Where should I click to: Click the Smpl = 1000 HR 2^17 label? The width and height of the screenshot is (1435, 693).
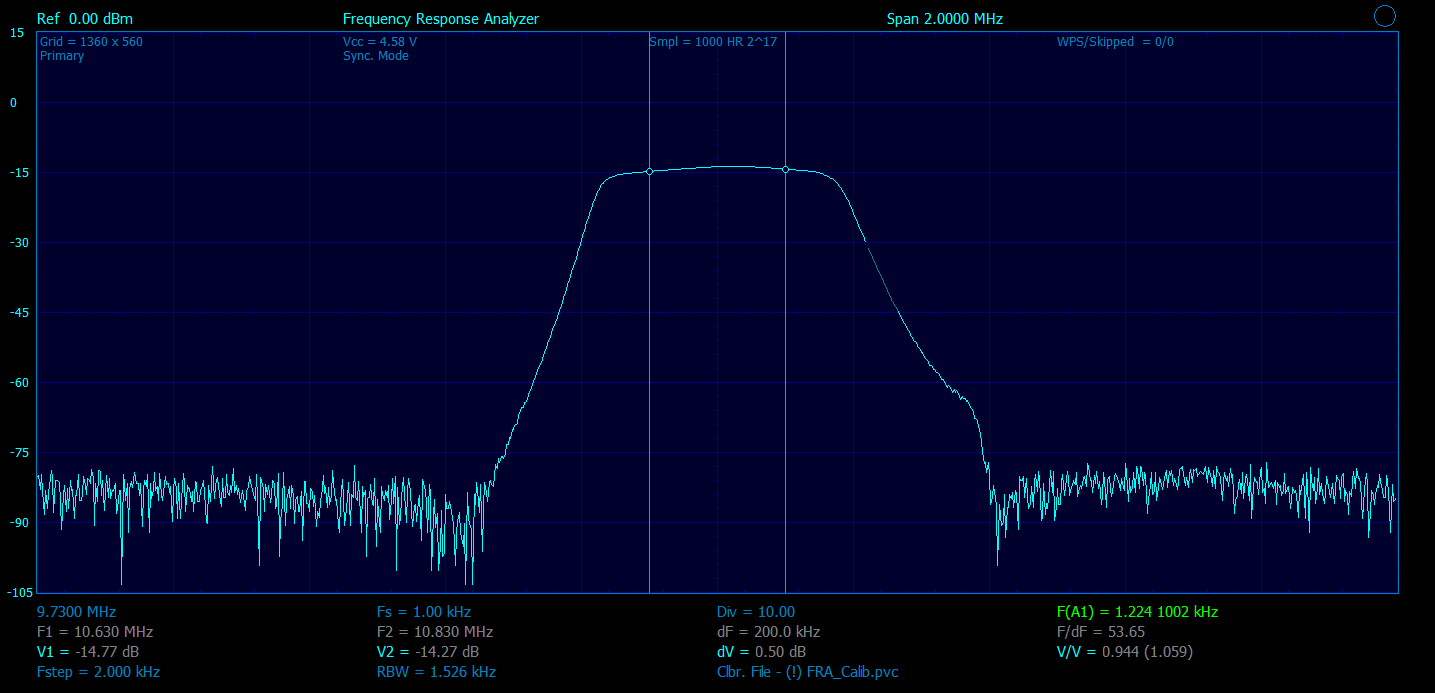(x=712, y=42)
